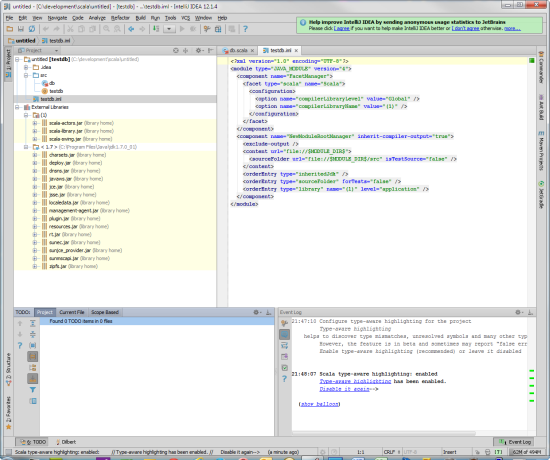Open the Project view selector dropdown
The width and height of the screenshot is (550, 460).
coord(38,51)
